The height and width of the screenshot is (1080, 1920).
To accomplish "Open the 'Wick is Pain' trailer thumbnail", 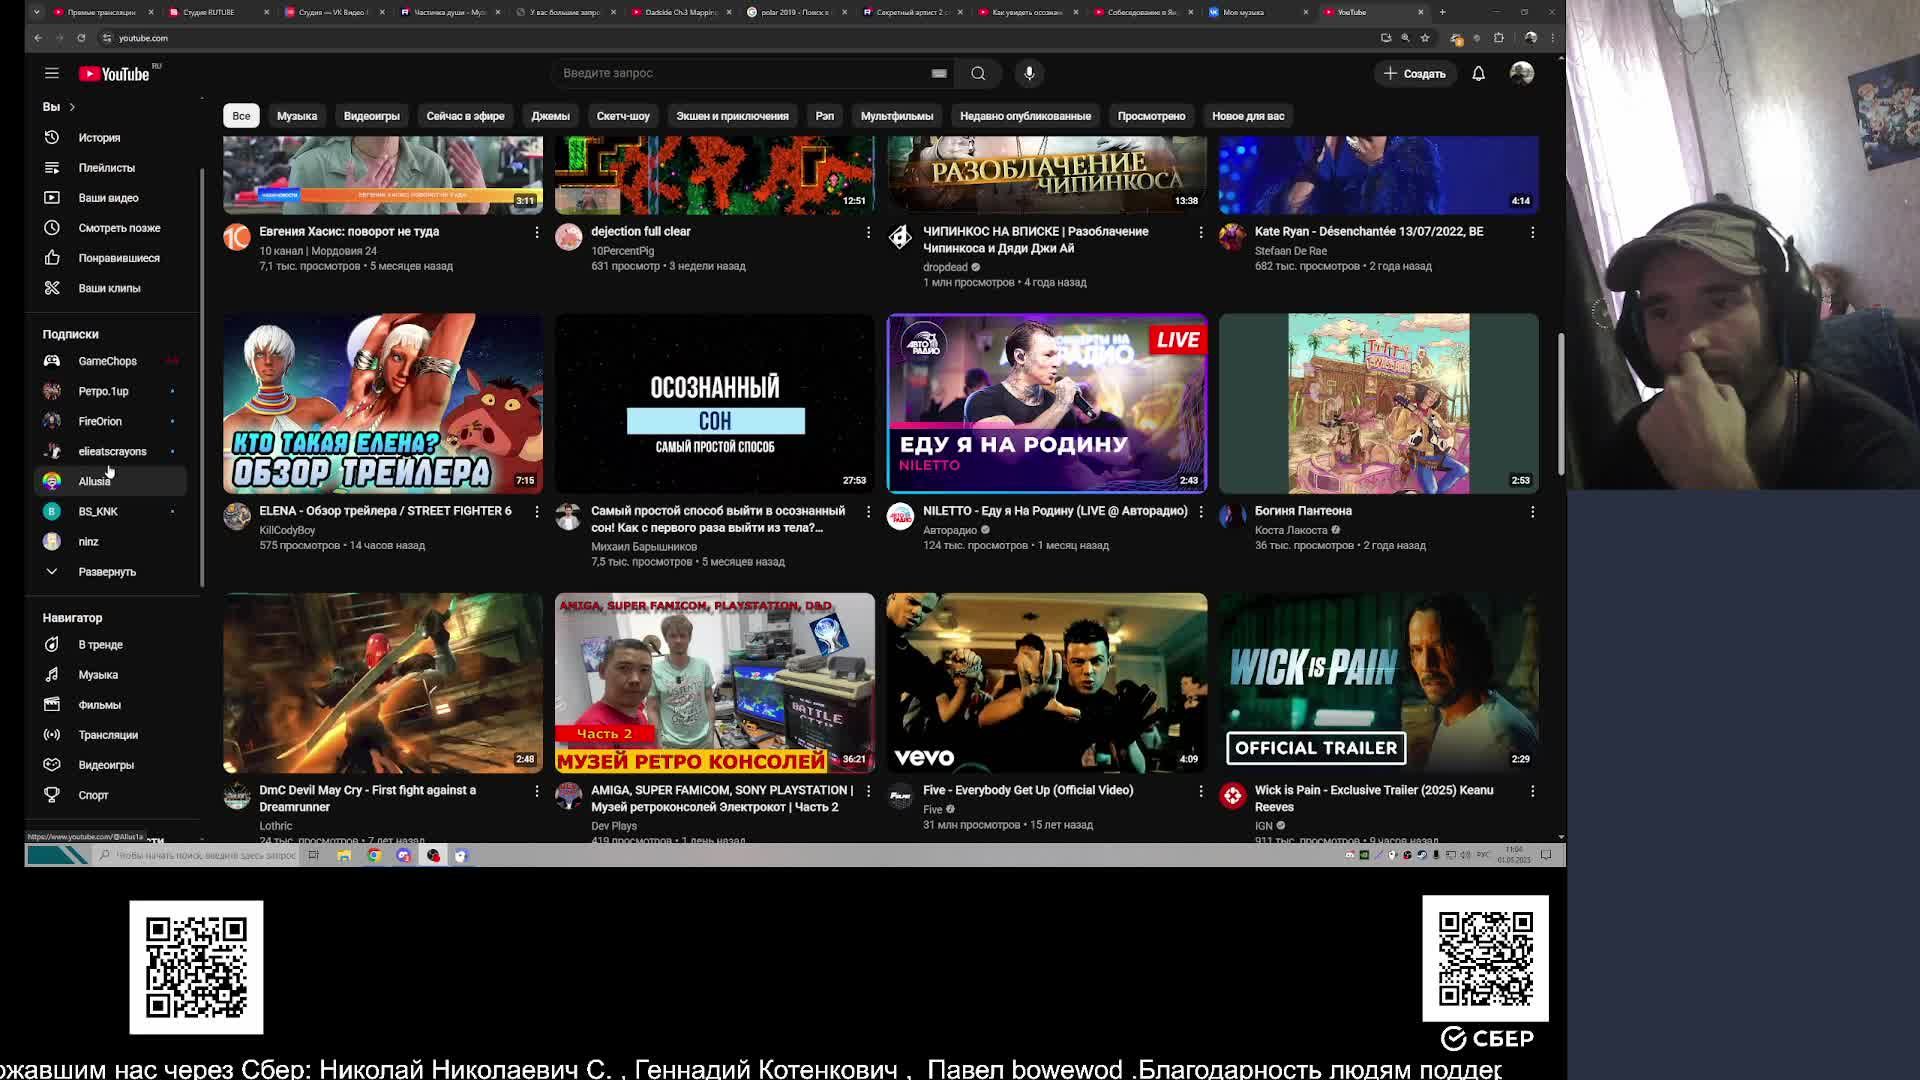I will 1378,683.
